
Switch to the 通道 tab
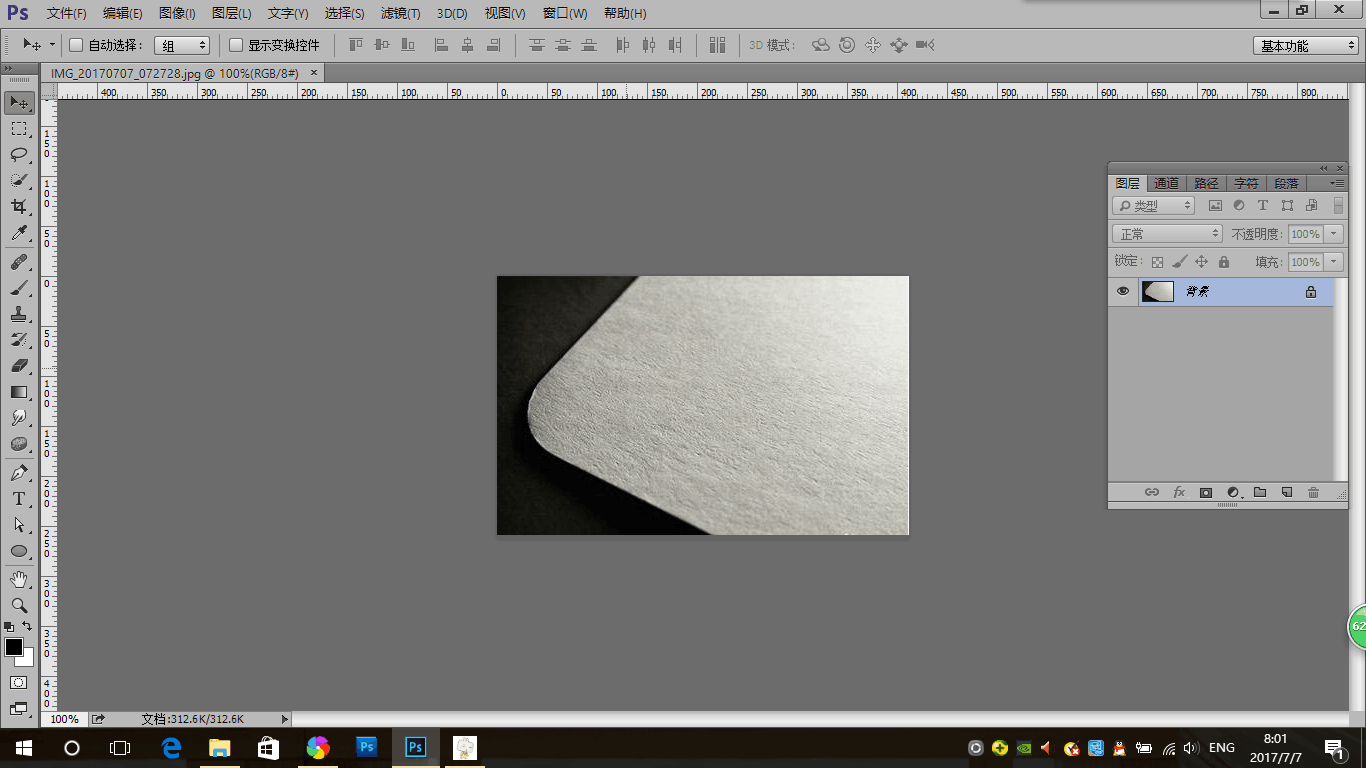(1166, 184)
